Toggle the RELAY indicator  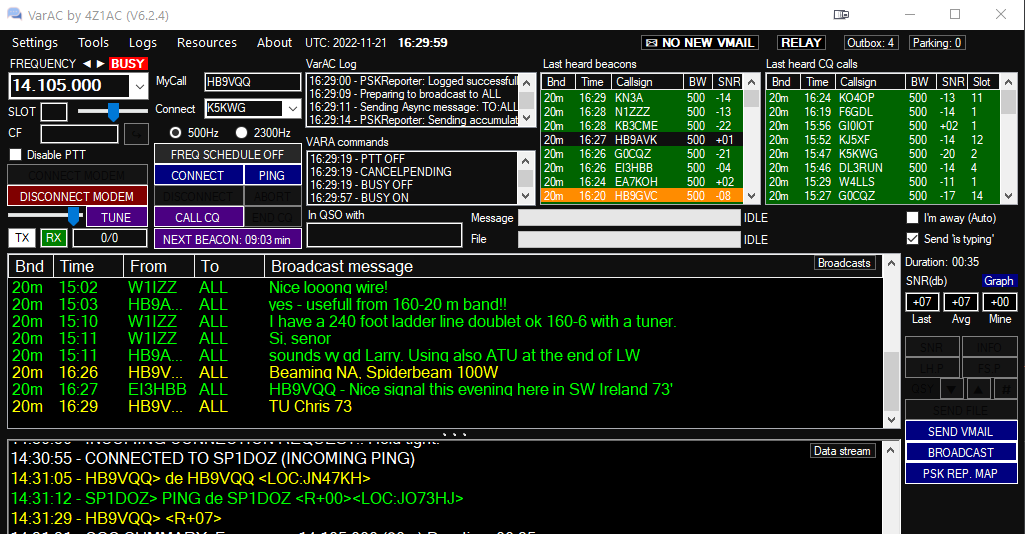tap(801, 42)
